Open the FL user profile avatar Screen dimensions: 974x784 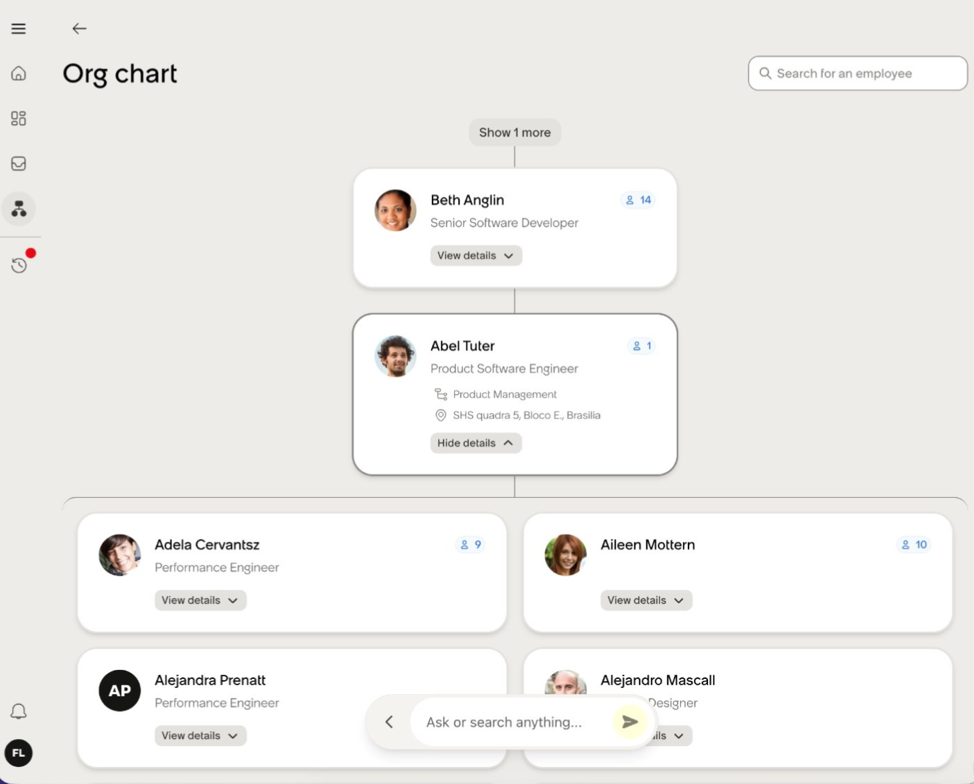tap(19, 753)
